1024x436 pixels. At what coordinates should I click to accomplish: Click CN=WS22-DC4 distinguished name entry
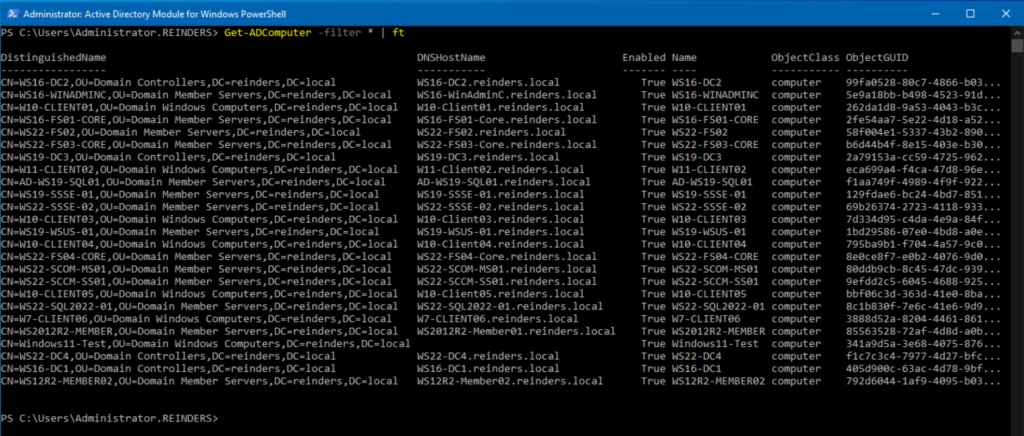[168, 355]
